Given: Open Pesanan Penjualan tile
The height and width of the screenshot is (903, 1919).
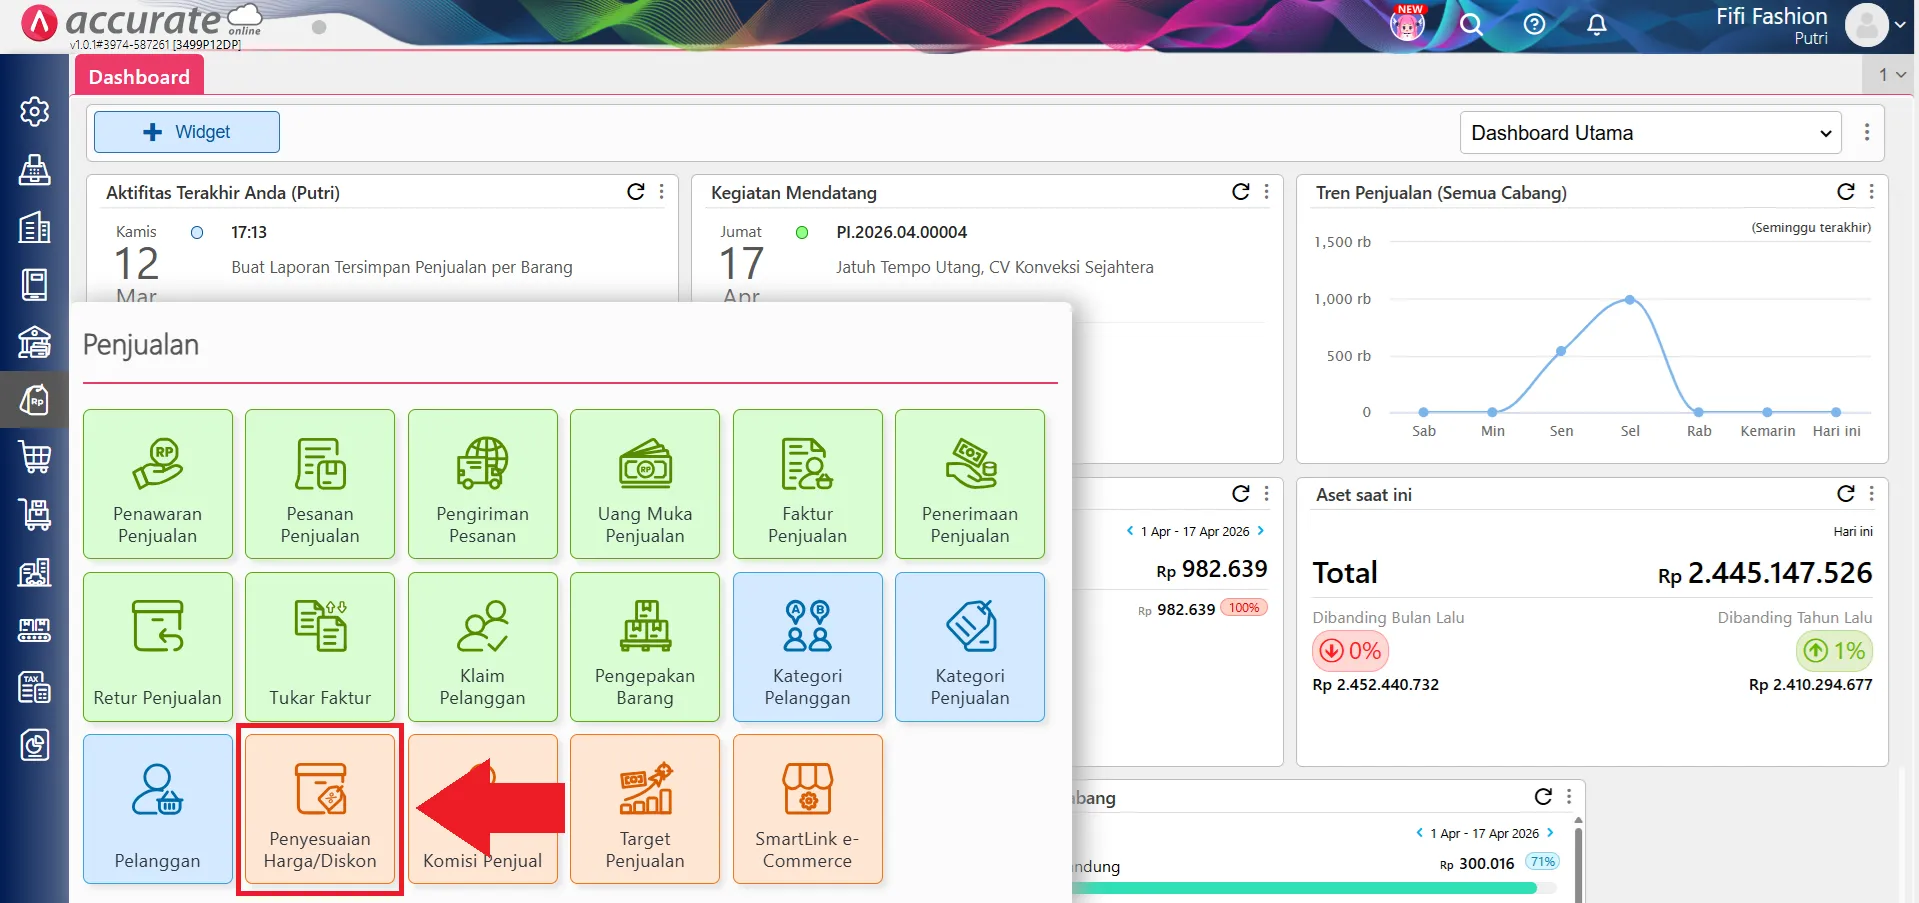Looking at the screenshot, I should click(x=320, y=484).
